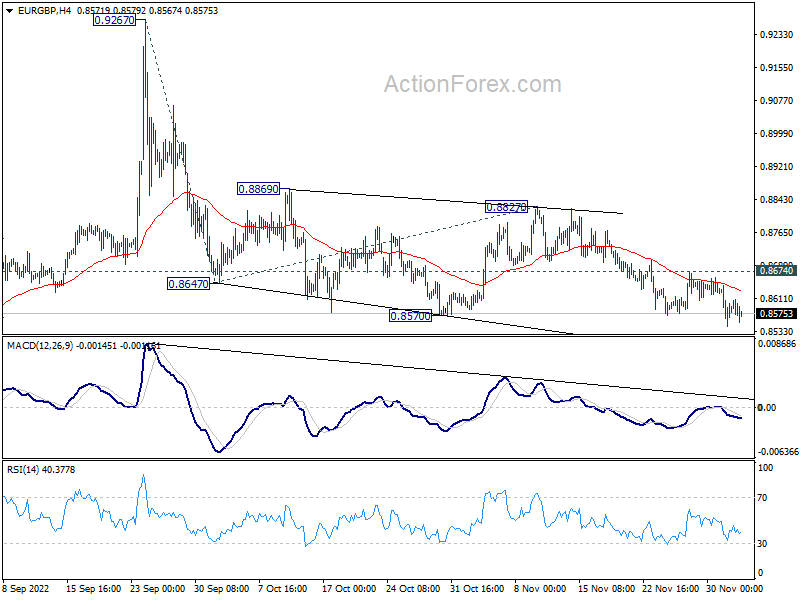The image size is (800, 600).
Task: Click the MACD -0.006366 scale value
Action: click(x=778, y=452)
